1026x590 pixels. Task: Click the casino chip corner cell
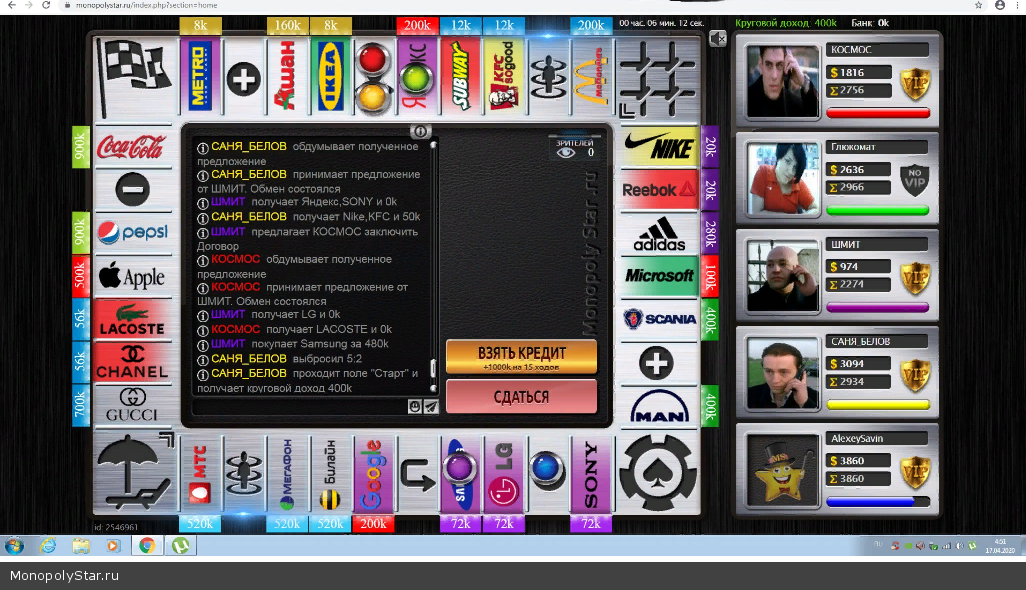click(658, 473)
